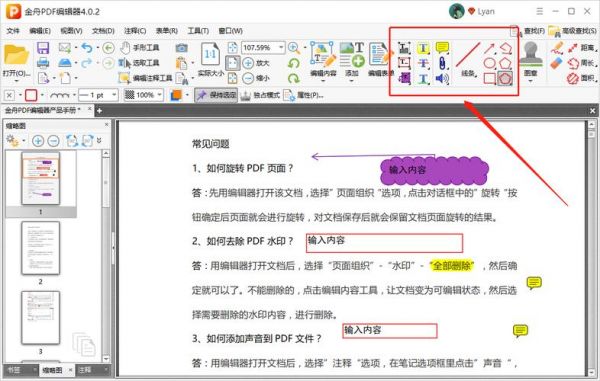
Task: Select the yellow Sticky note tool
Action: (442, 48)
